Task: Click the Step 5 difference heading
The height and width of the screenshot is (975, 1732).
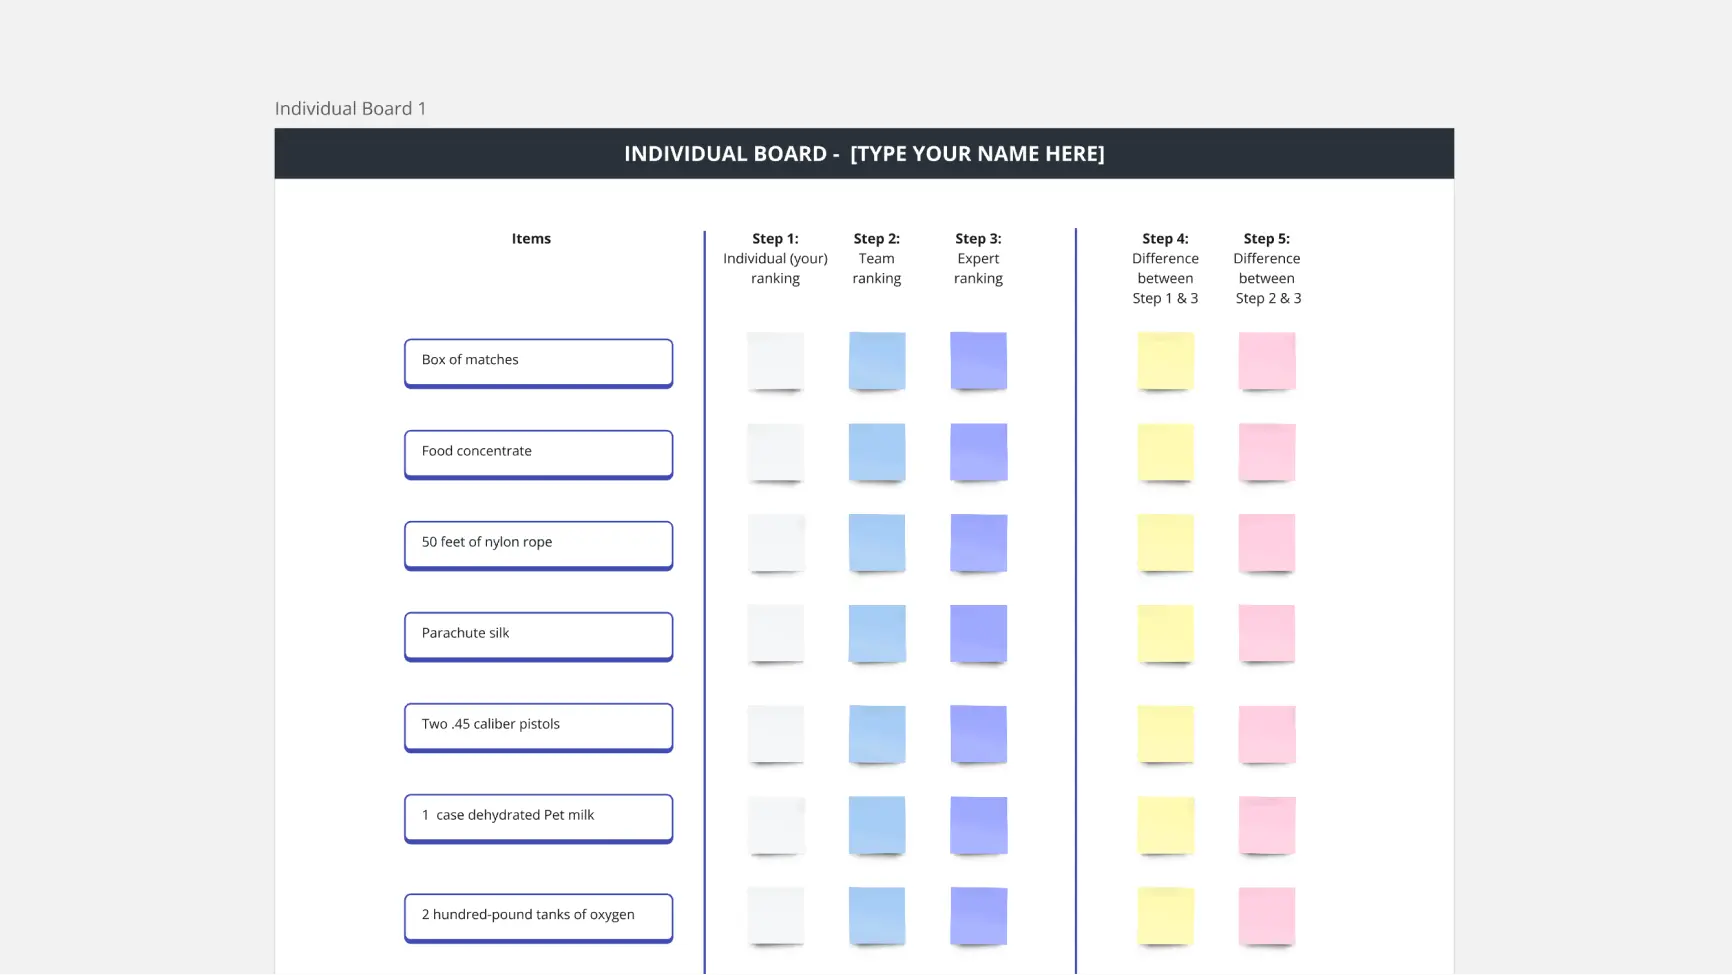Action: point(1267,268)
